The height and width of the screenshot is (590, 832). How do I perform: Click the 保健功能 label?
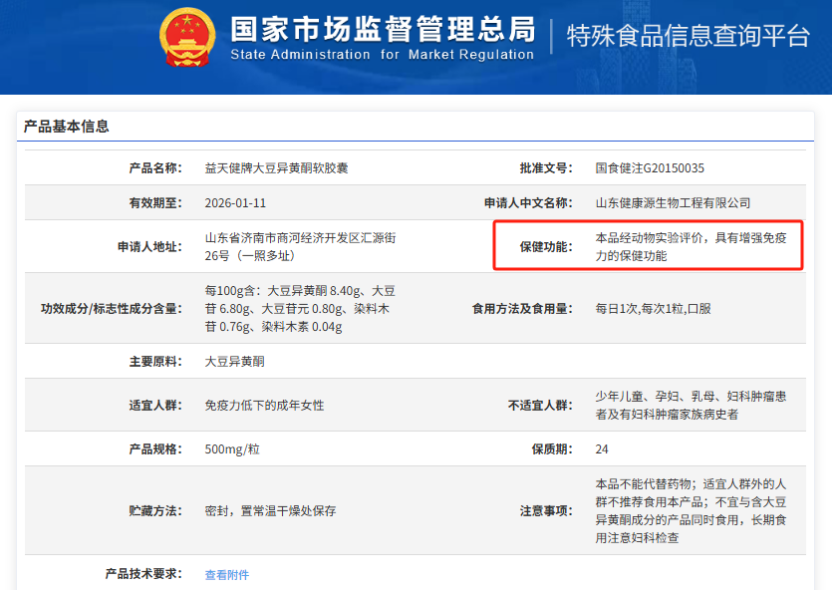pyautogui.click(x=546, y=247)
